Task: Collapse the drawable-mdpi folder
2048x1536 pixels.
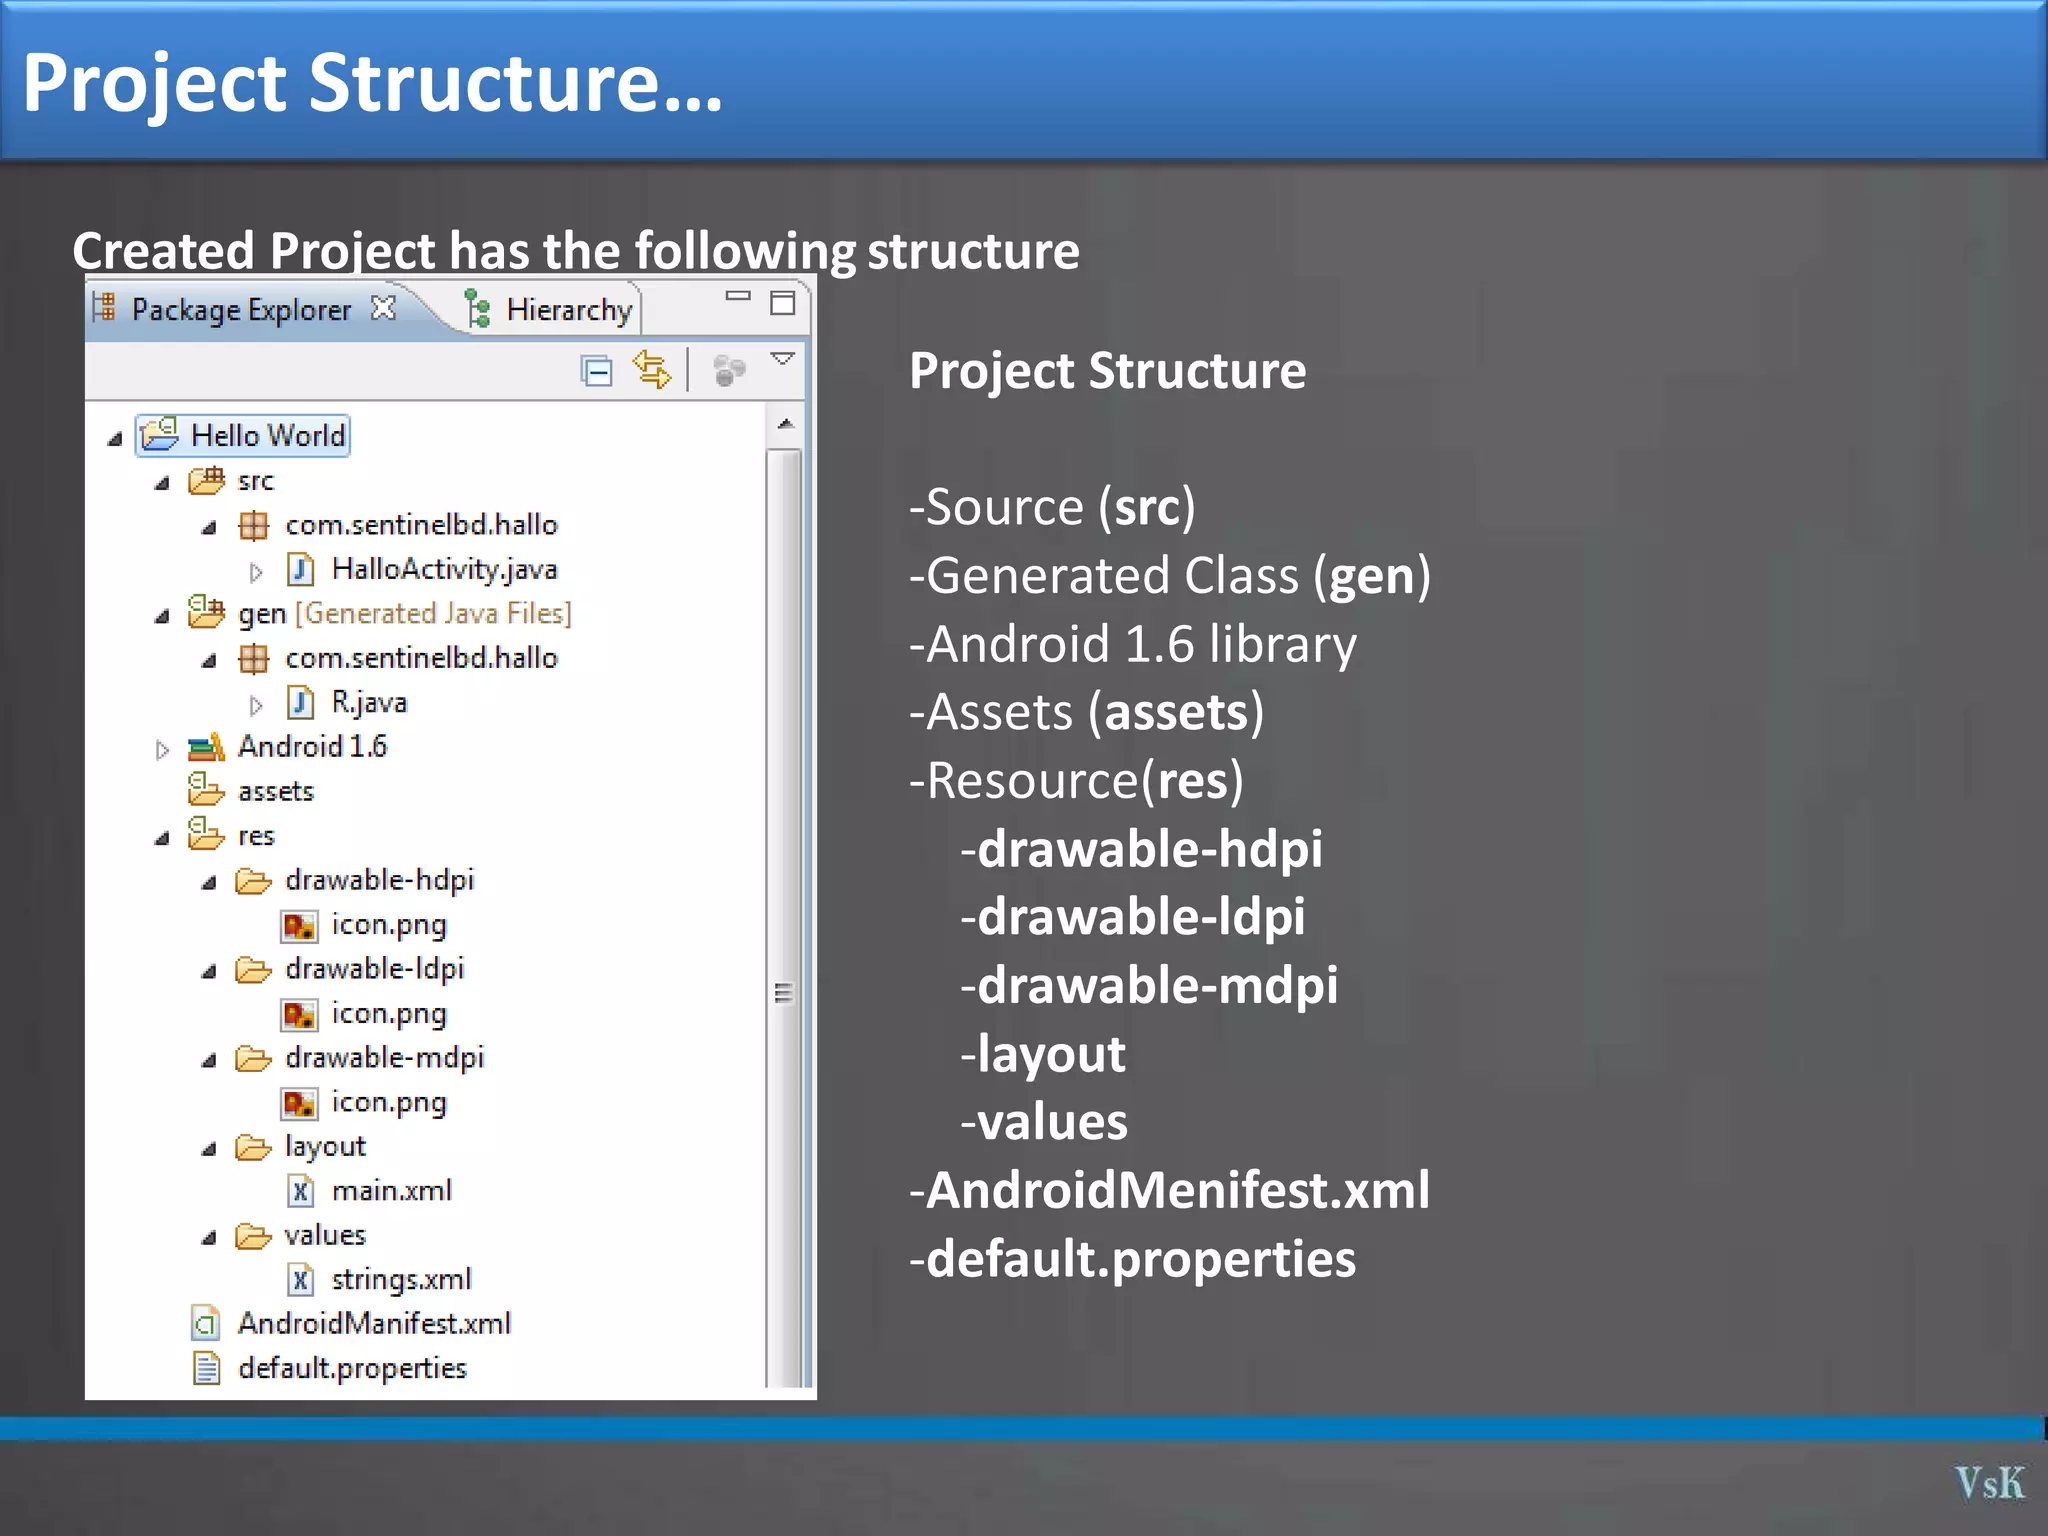Action: coord(209,1060)
